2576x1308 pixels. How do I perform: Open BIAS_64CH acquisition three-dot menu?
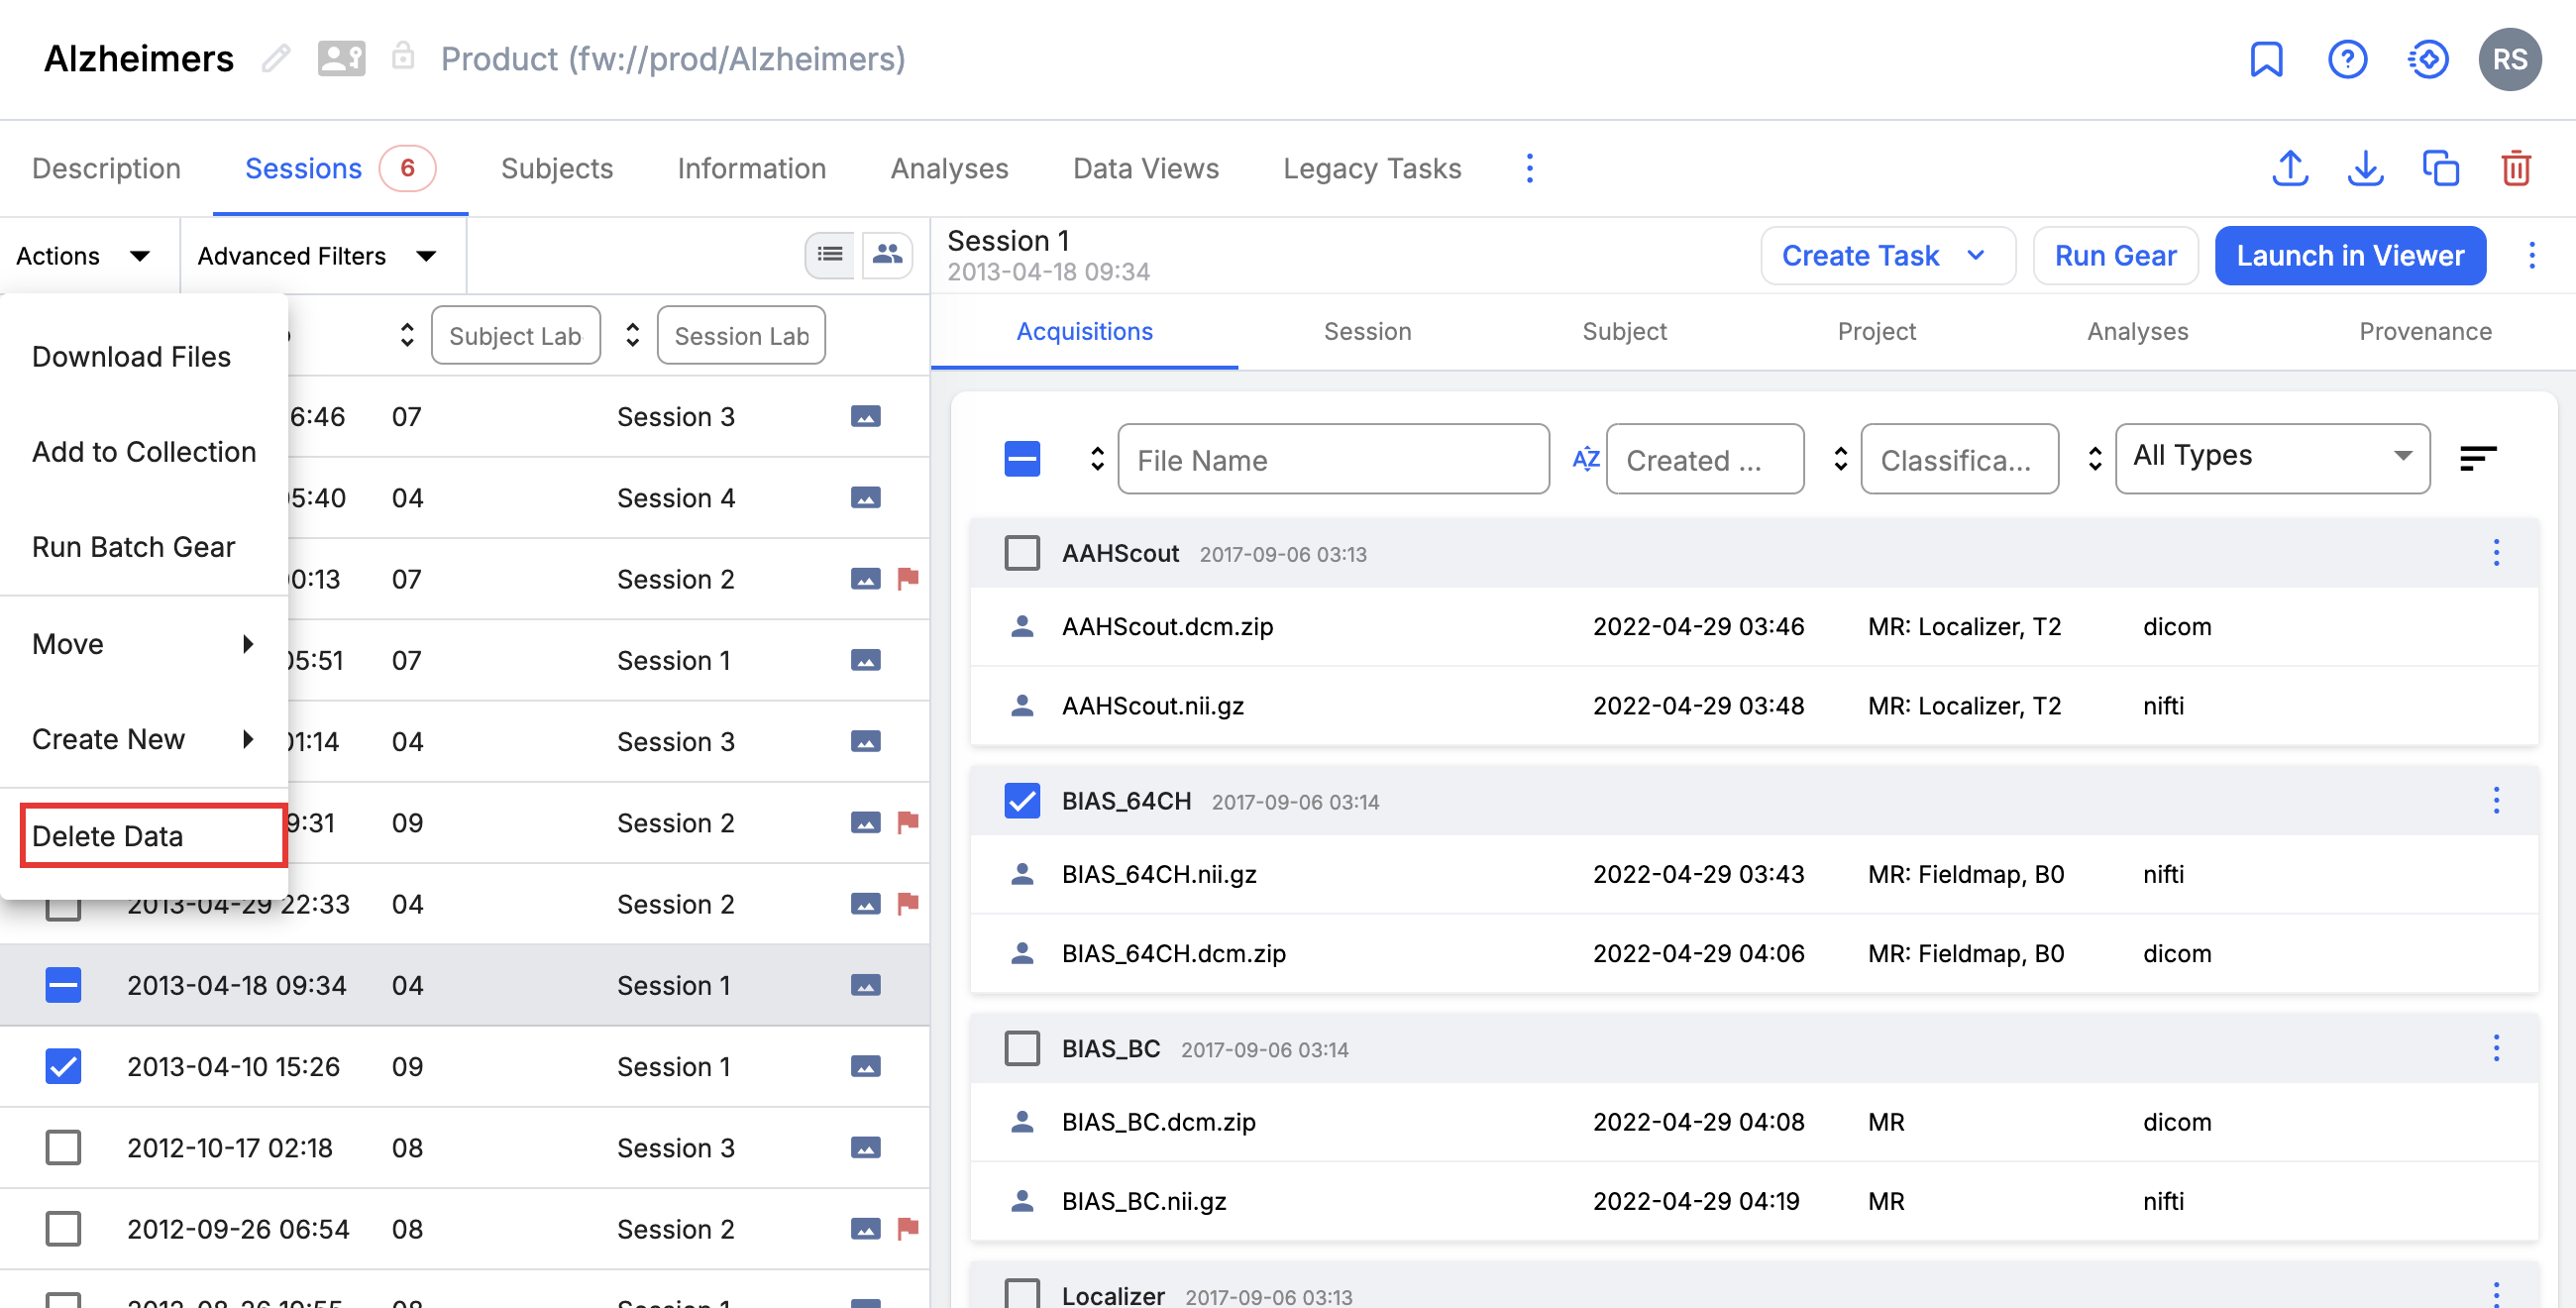tap(2496, 800)
